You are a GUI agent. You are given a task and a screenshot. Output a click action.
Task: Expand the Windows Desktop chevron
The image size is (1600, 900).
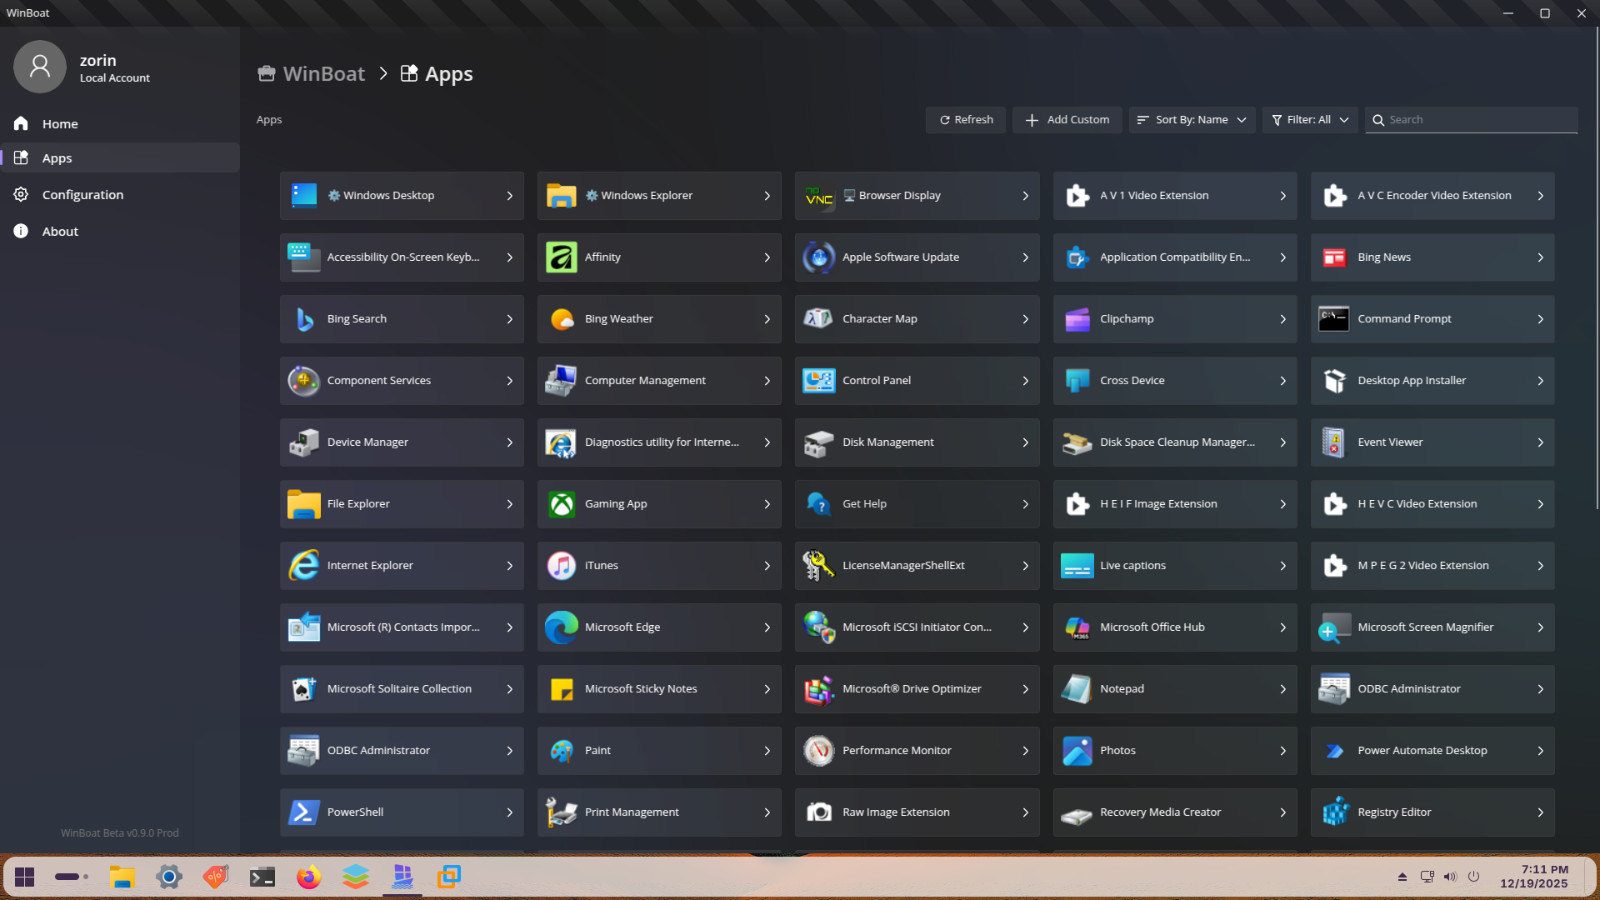click(x=509, y=196)
